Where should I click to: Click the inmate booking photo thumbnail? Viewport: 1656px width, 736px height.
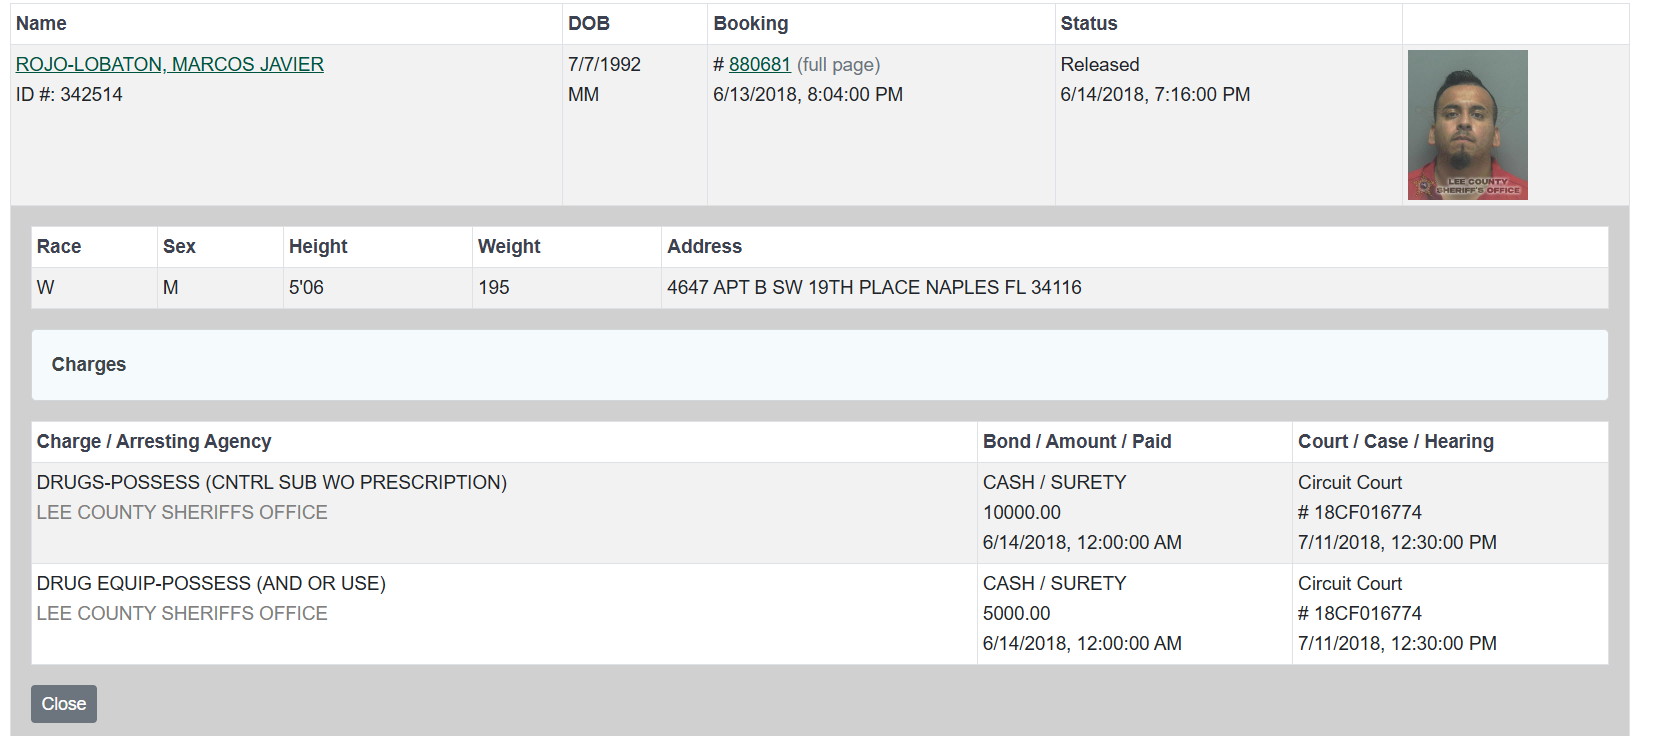pos(1467,125)
